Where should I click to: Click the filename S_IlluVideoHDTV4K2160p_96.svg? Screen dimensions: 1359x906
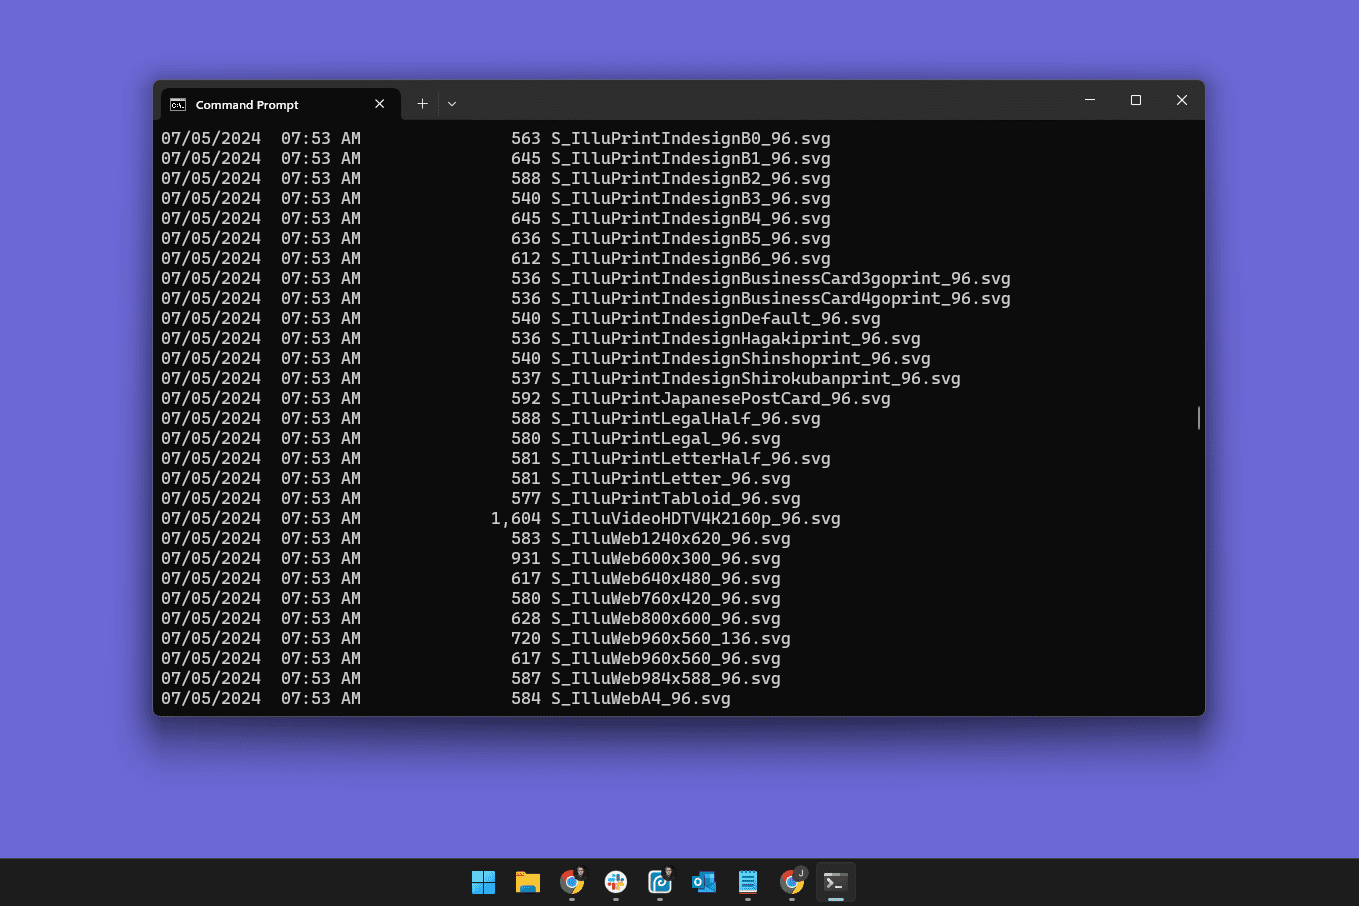695,518
